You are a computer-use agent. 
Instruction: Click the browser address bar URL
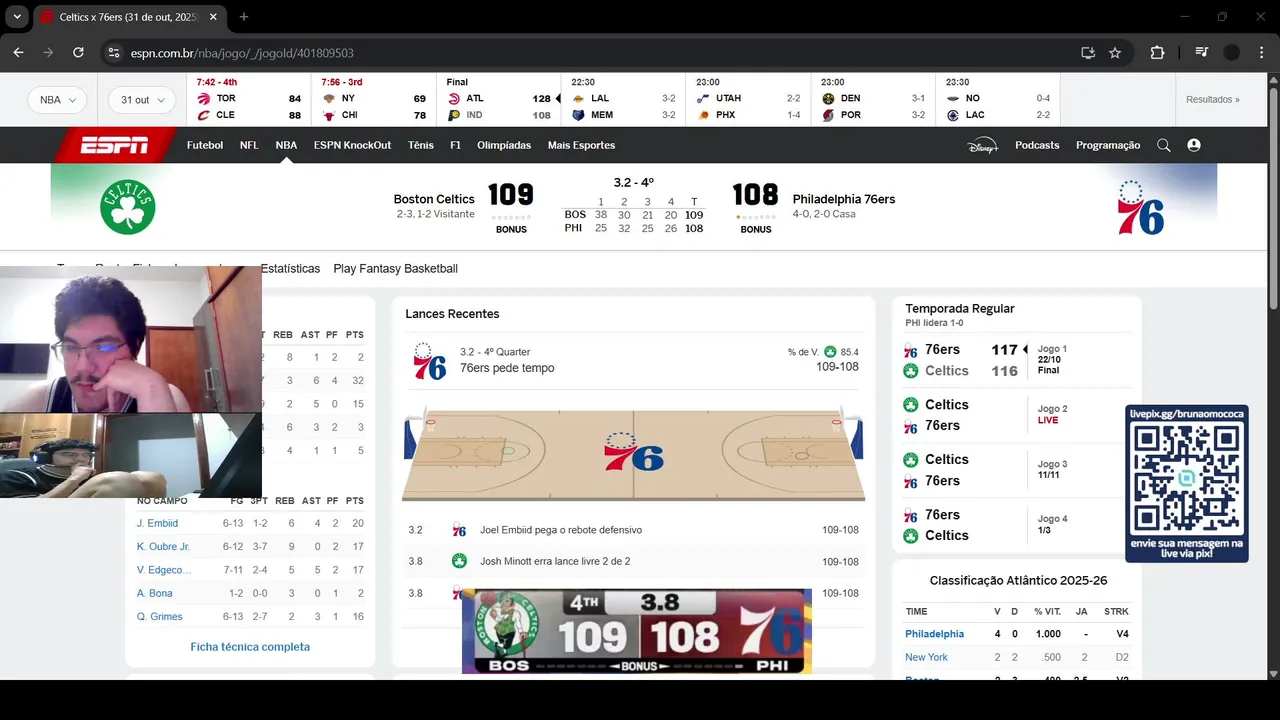242,53
